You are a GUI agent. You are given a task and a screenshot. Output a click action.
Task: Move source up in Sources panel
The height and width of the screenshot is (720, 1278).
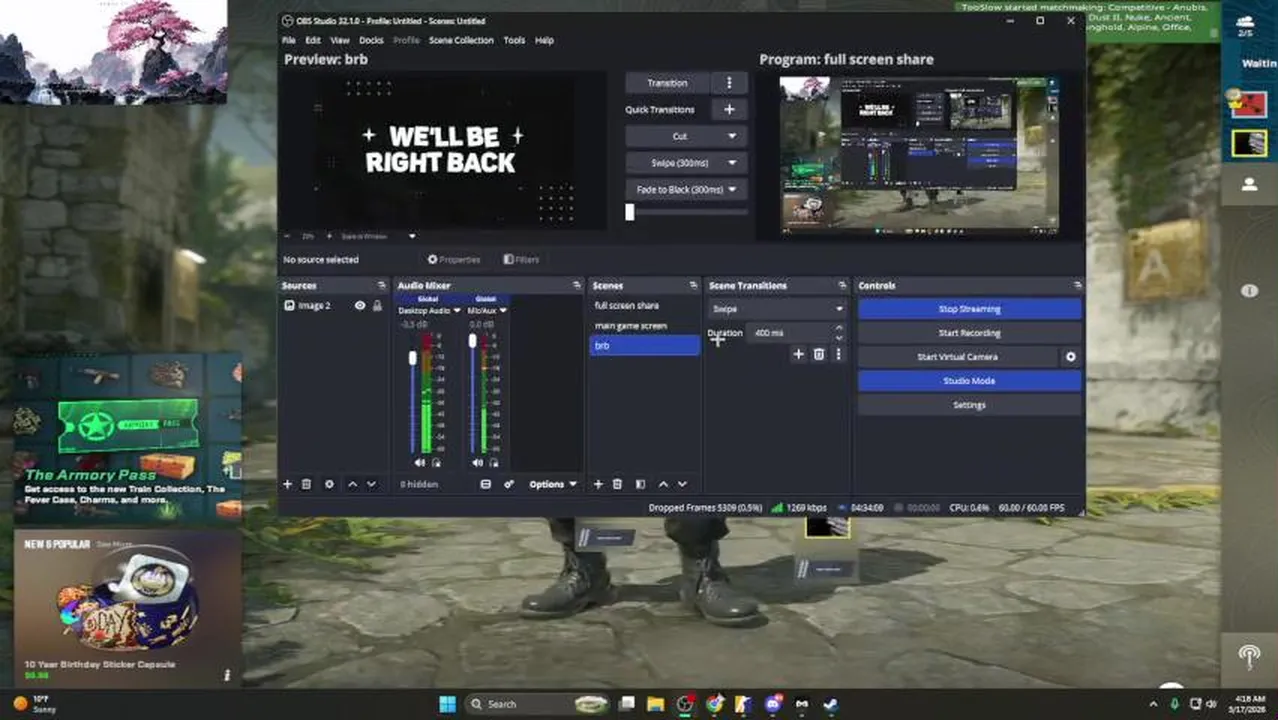352,484
